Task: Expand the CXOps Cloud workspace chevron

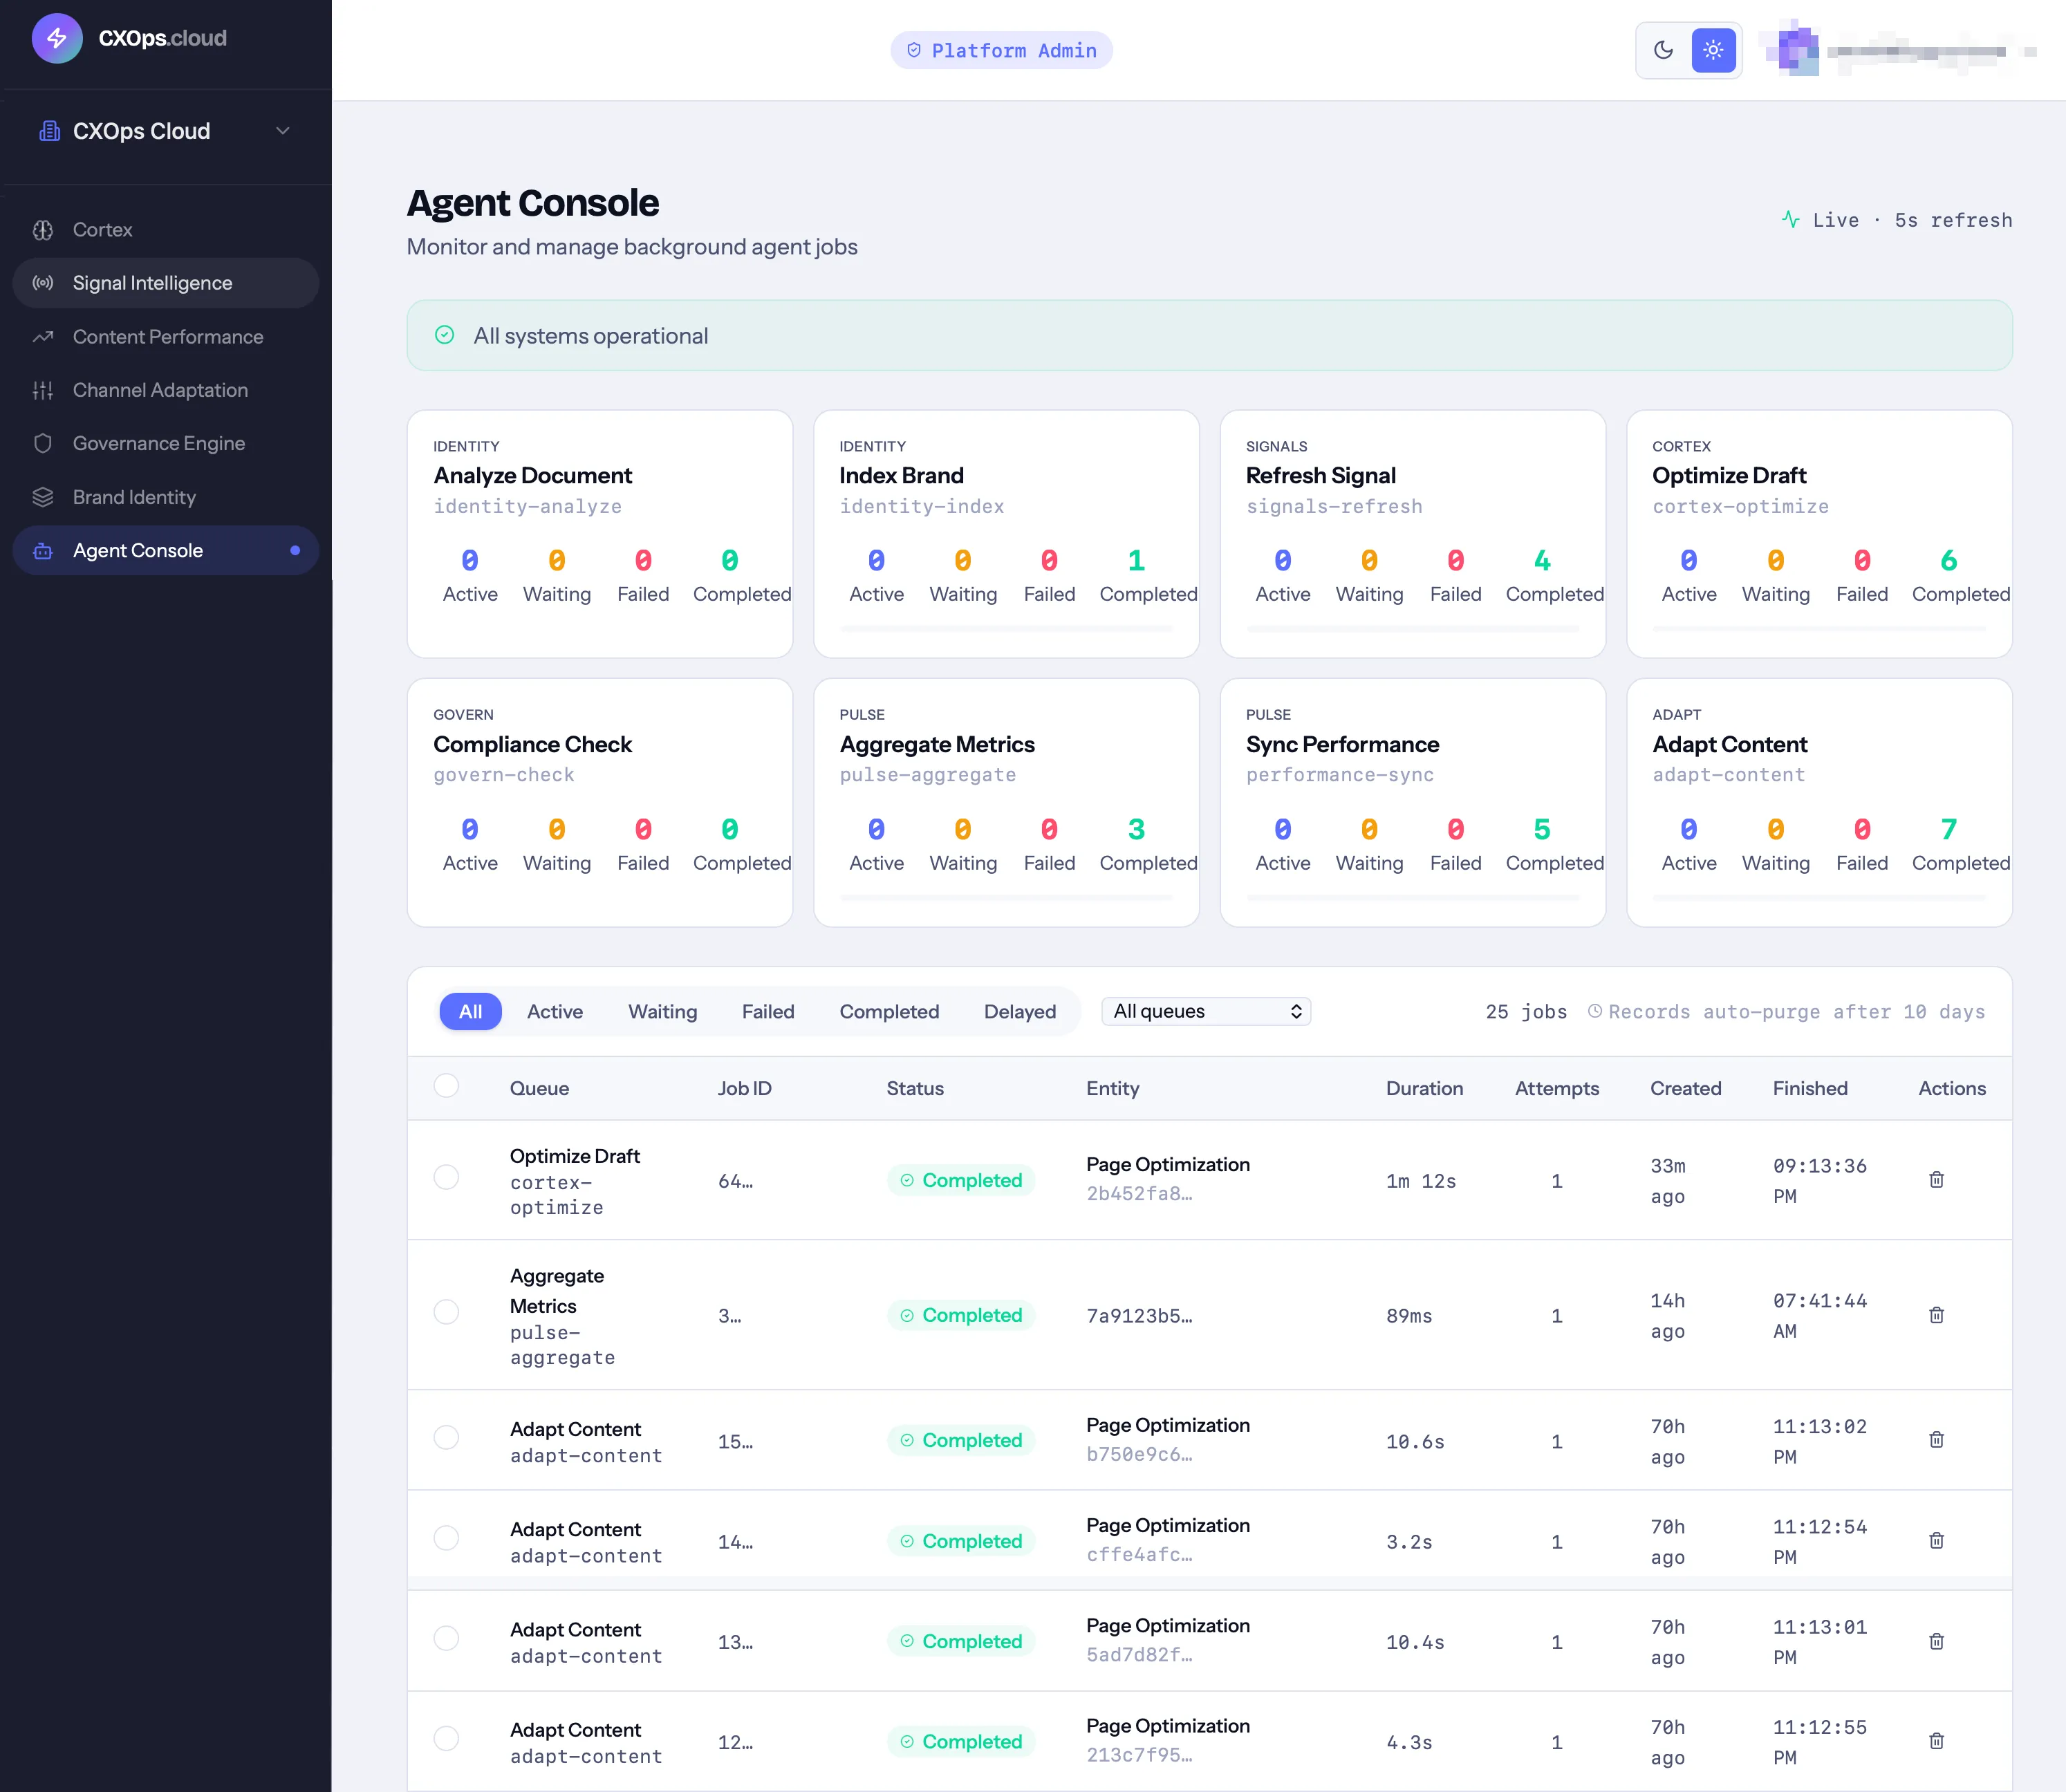Action: [x=283, y=131]
